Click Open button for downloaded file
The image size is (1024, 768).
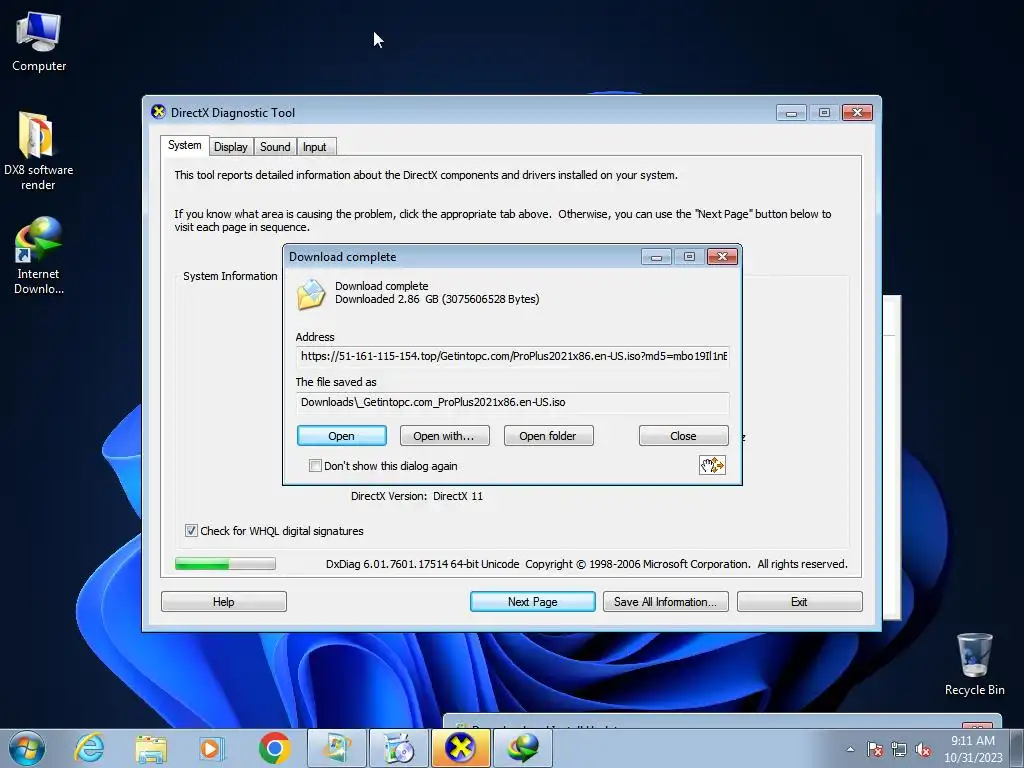point(342,436)
